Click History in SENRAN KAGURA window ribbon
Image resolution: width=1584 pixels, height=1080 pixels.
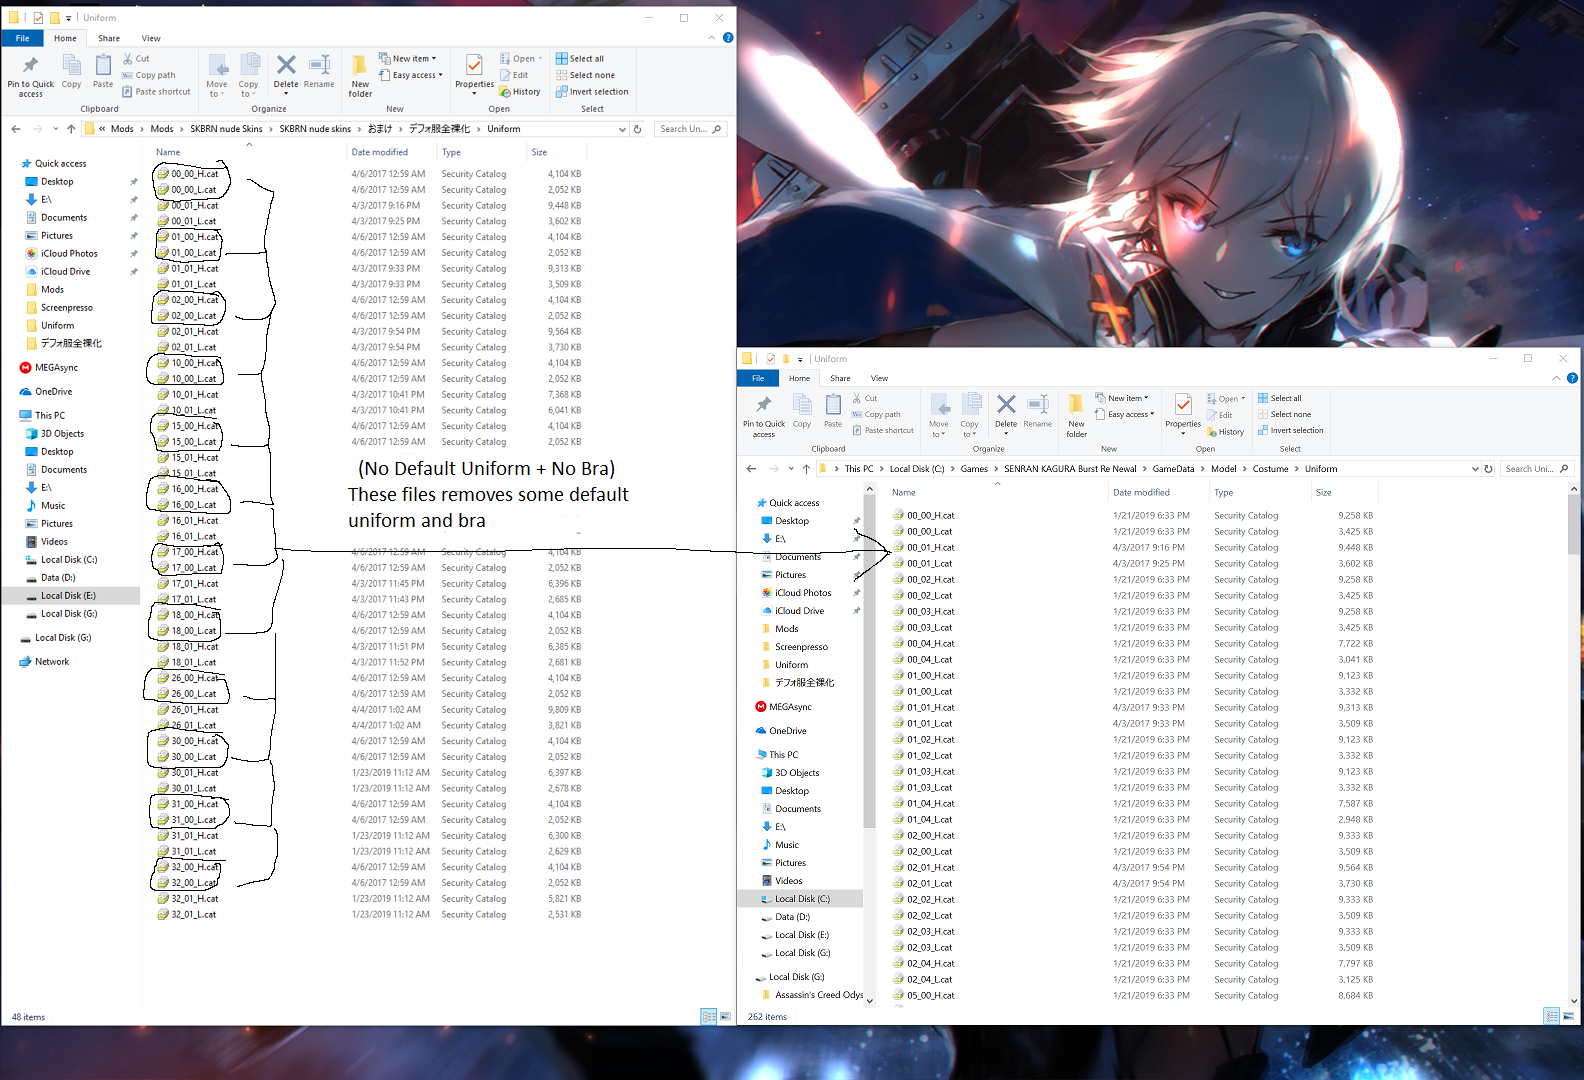coord(1225,432)
